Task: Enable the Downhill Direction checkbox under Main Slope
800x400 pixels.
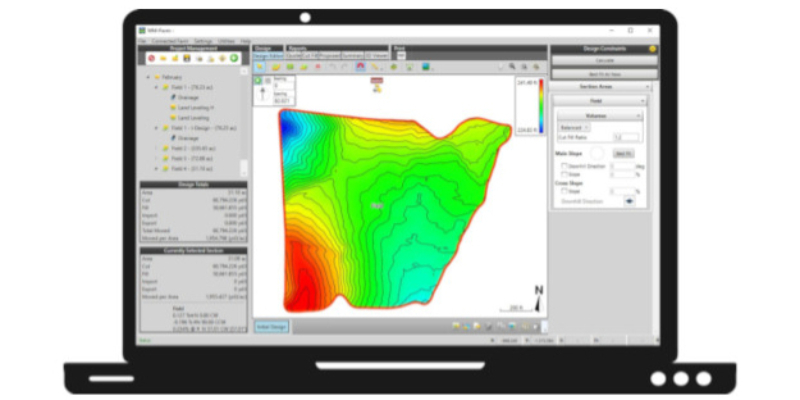Action: 564,166
